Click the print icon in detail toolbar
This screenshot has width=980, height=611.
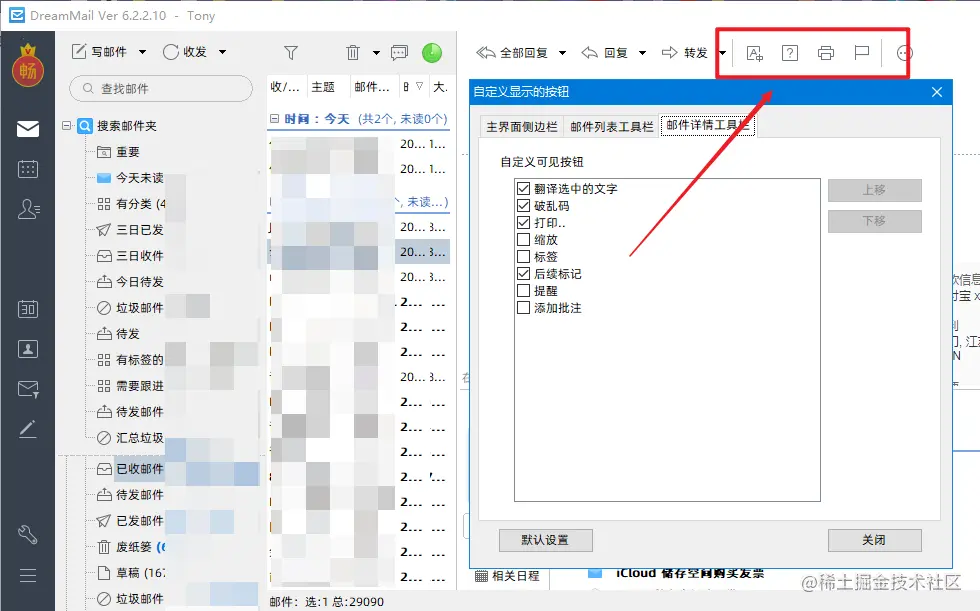click(826, 53)
